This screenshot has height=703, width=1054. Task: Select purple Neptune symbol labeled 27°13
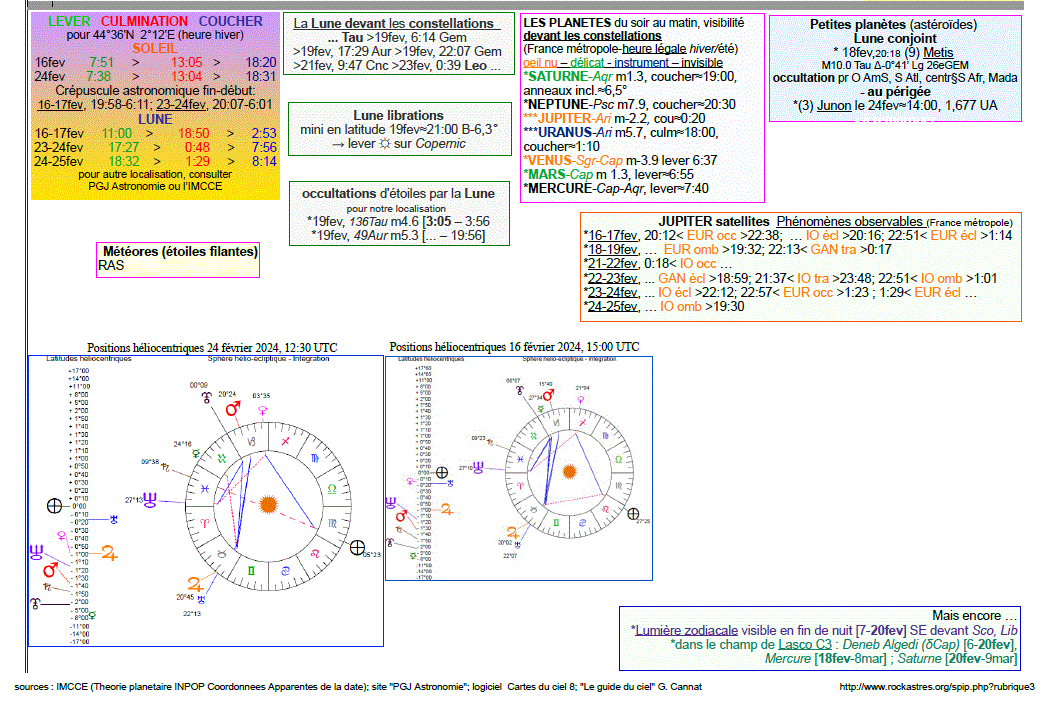click(149, 499)
